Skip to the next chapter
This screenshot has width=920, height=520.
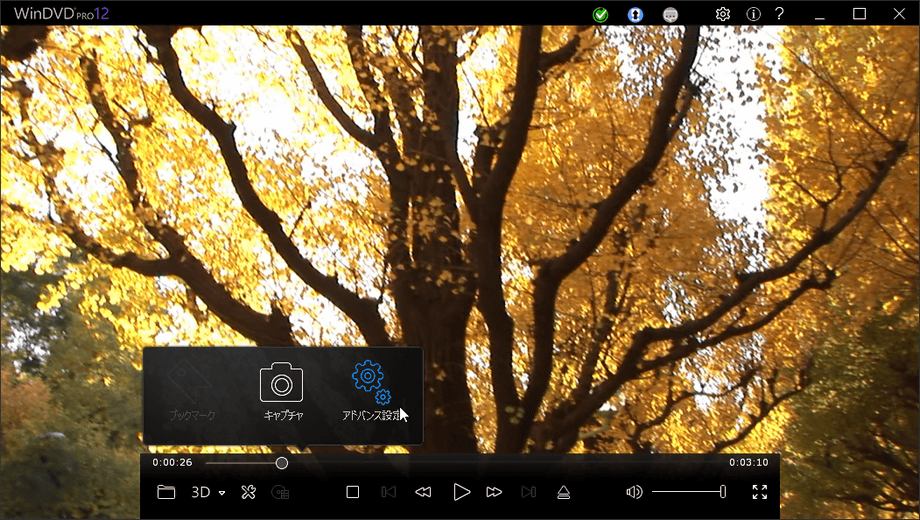click(529, 492)
